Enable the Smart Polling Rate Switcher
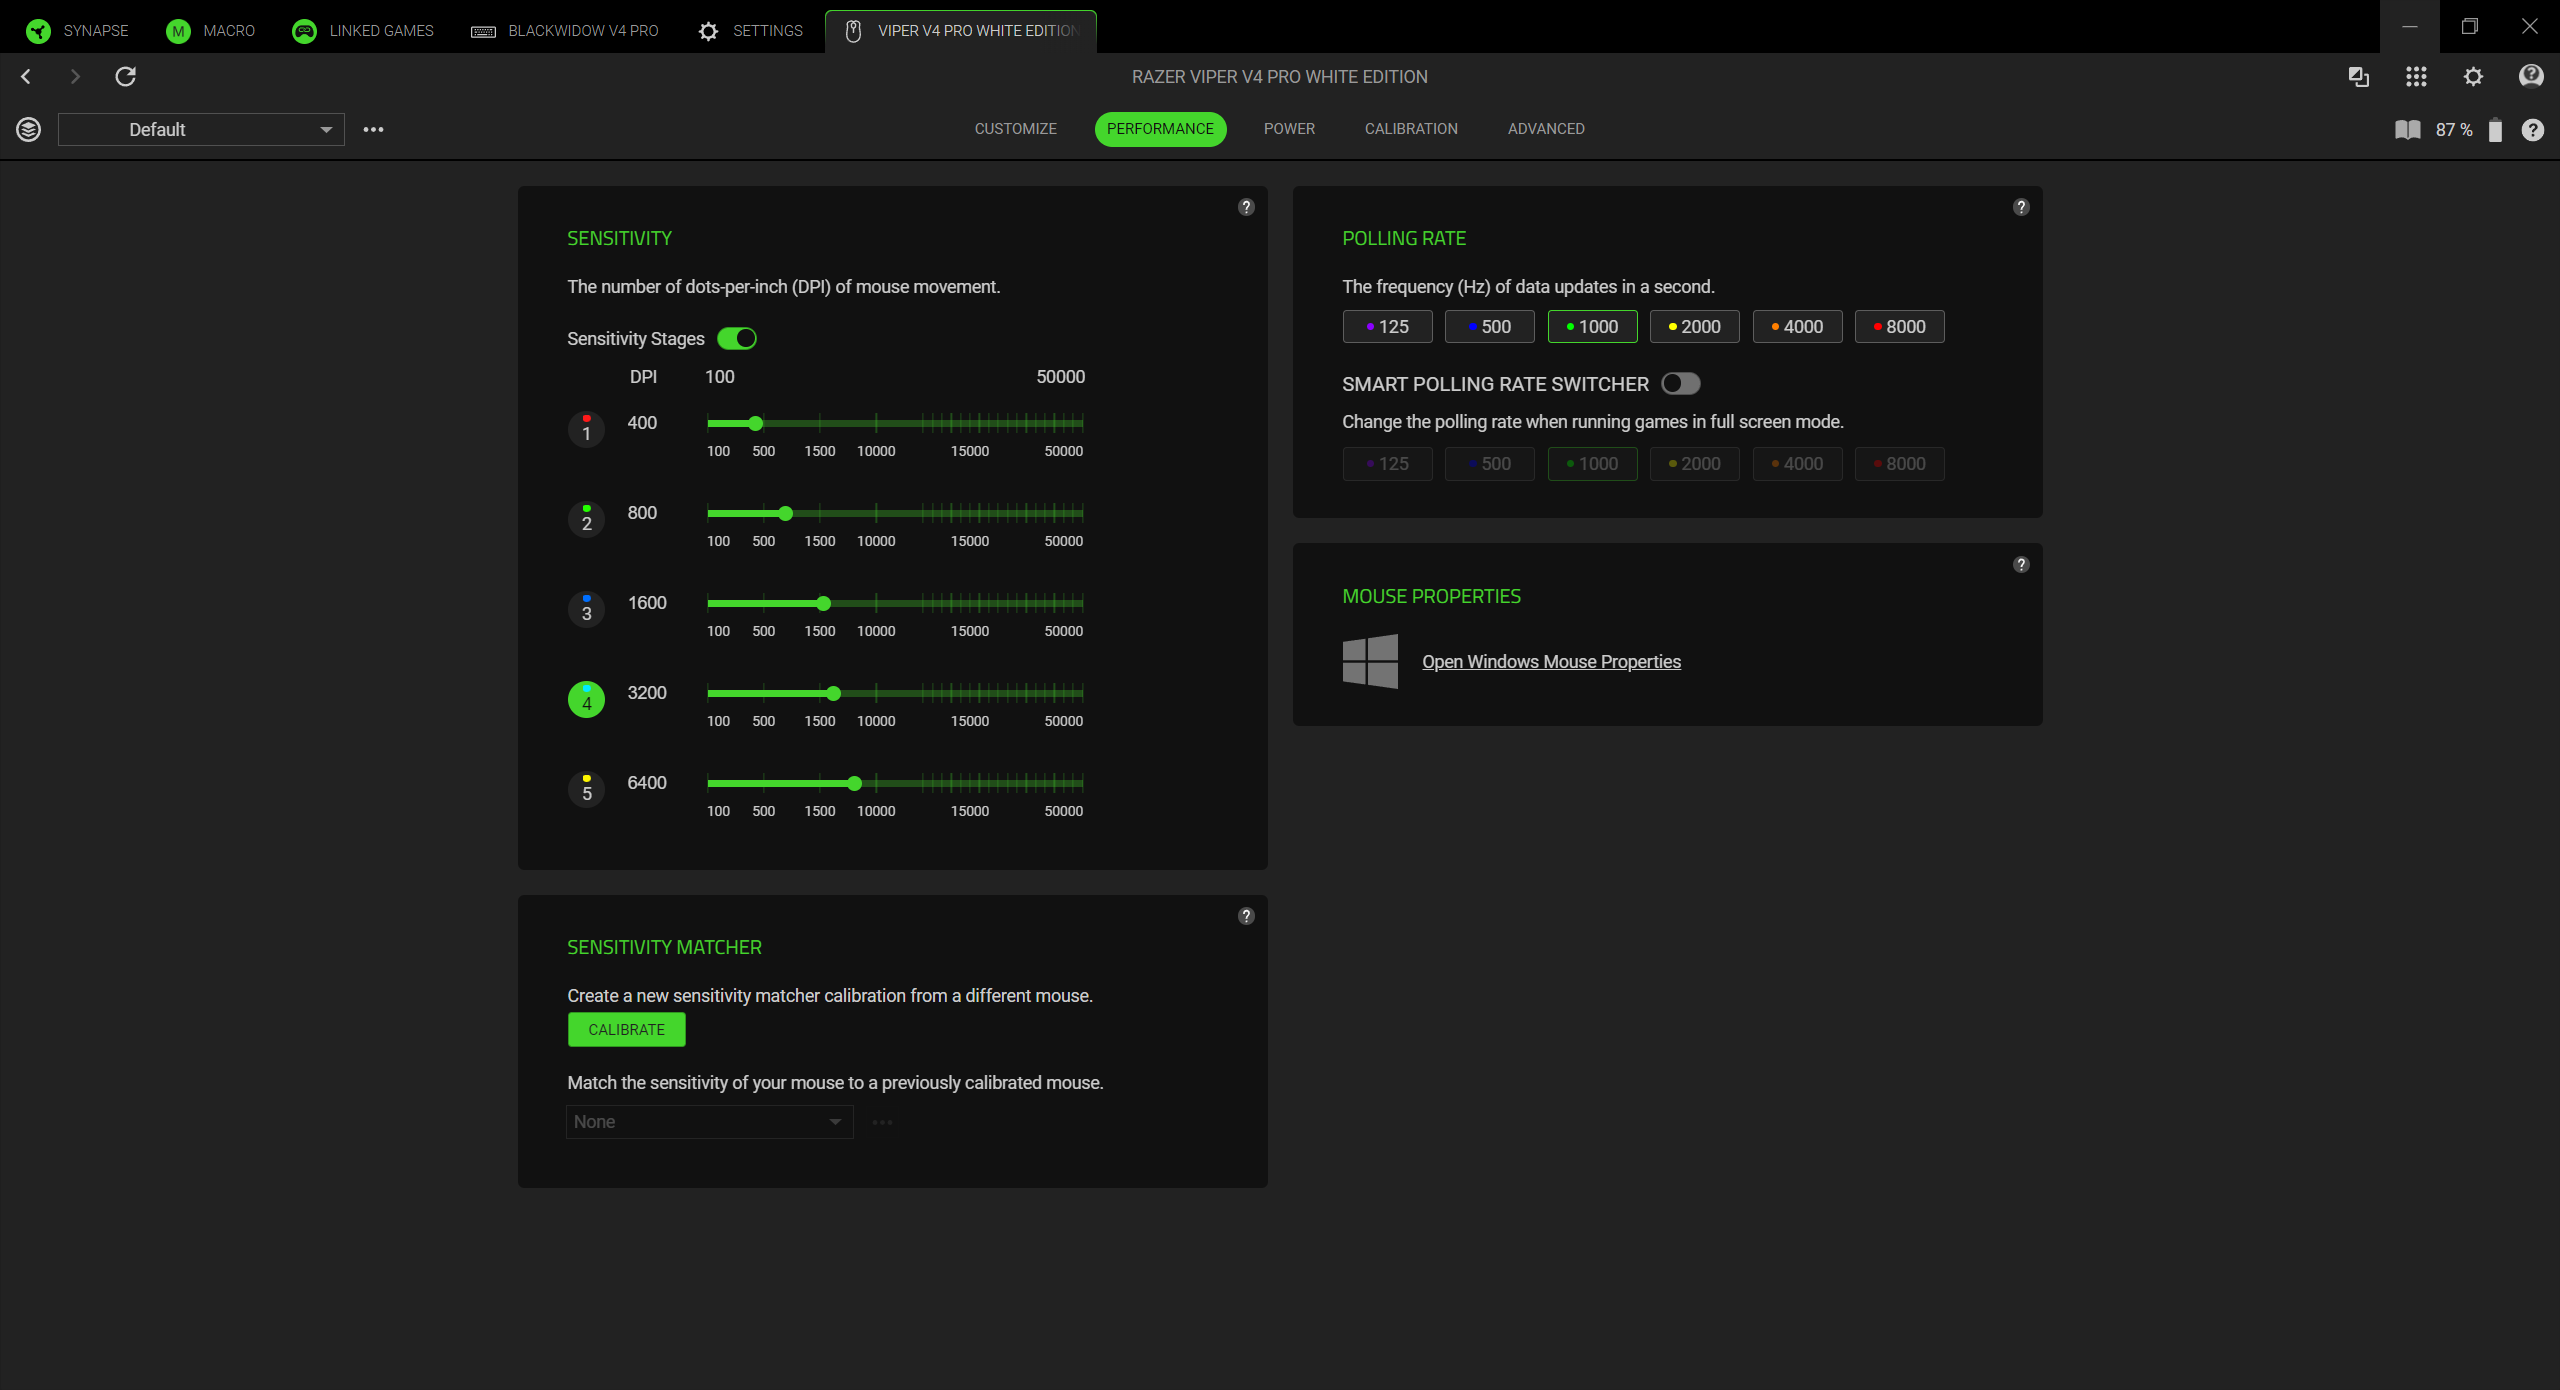2560x1390 pixels. (x=1679, y=383)
